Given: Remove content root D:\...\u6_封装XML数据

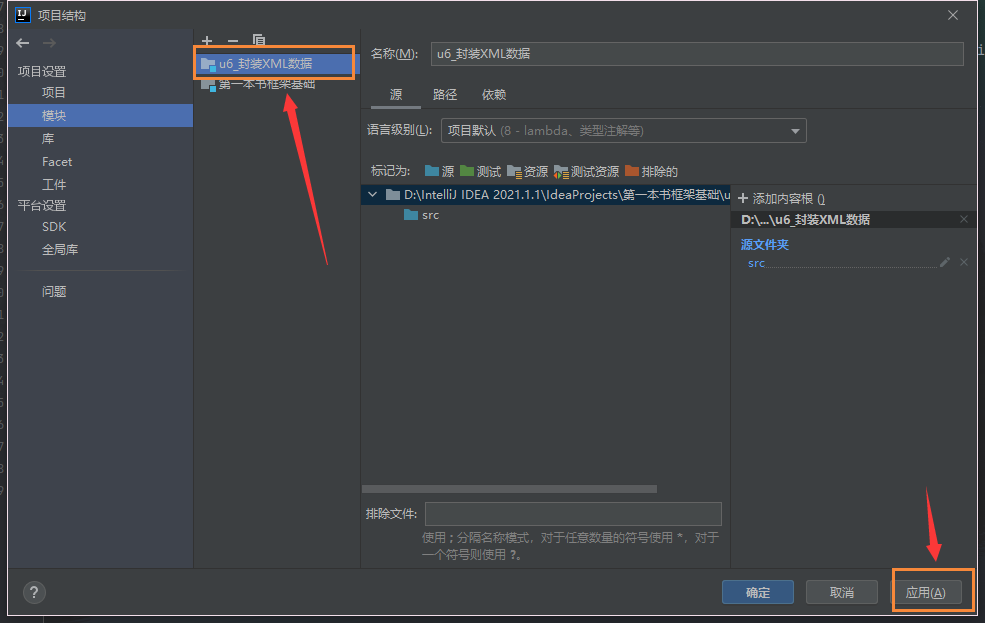Looking at the screenshot, I should [964, 219].
